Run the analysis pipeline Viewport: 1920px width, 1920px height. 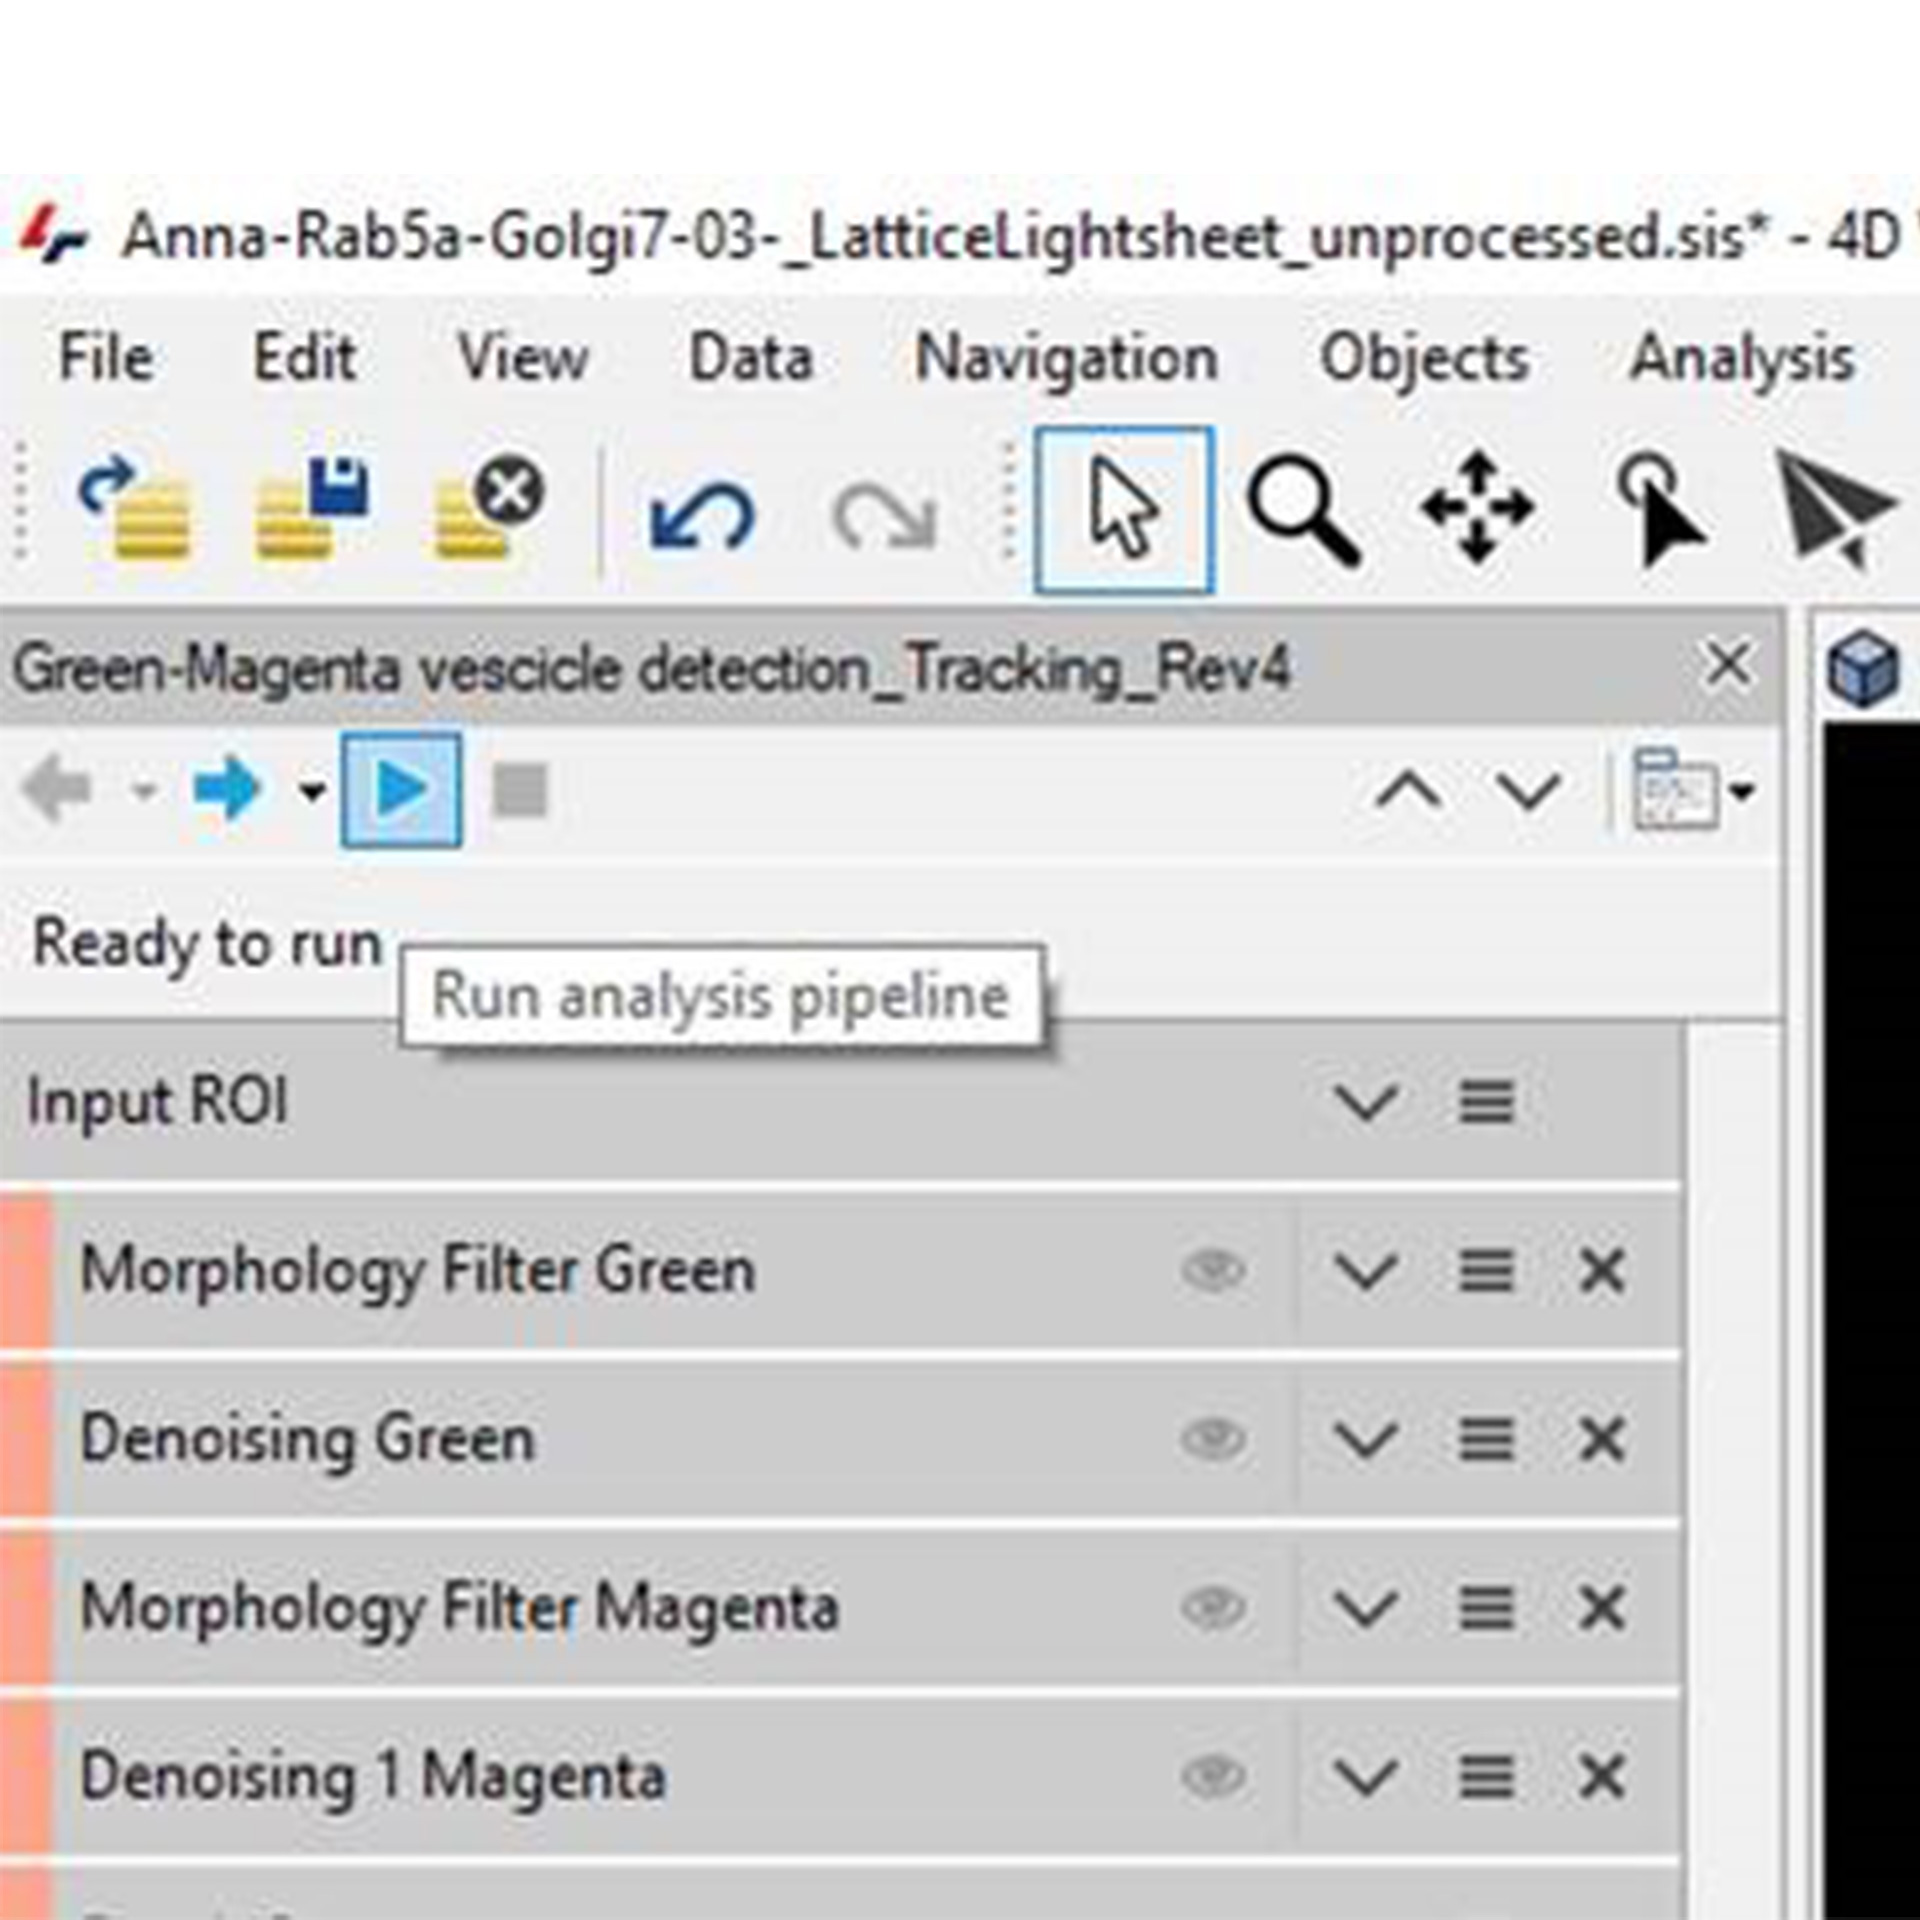401,790
